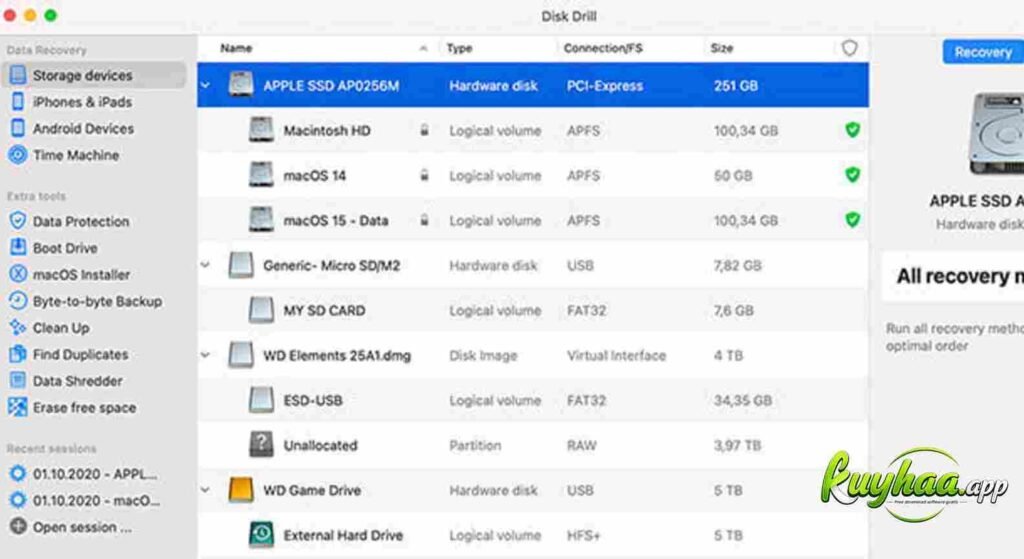Click the Find Duplicates icon
This screenshot has height=559, width=1024.
pos(18,354)
